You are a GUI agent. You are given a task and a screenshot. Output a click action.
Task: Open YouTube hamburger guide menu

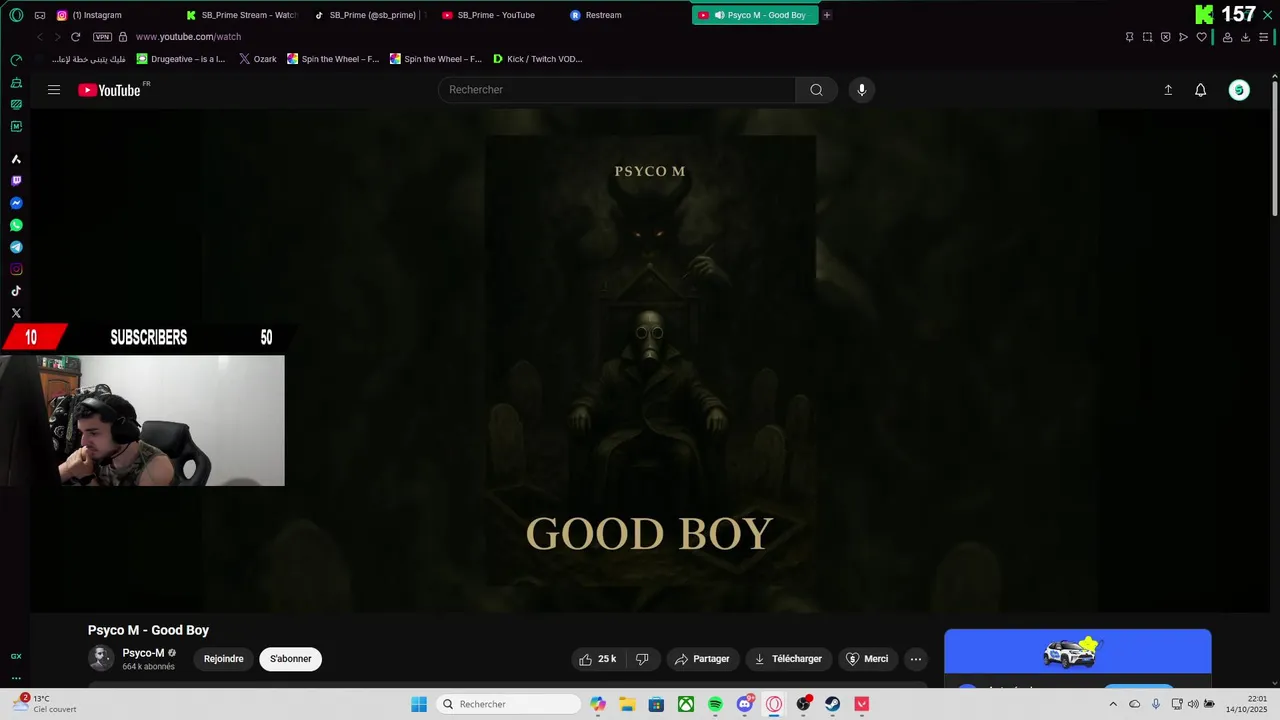click(54, 90)
